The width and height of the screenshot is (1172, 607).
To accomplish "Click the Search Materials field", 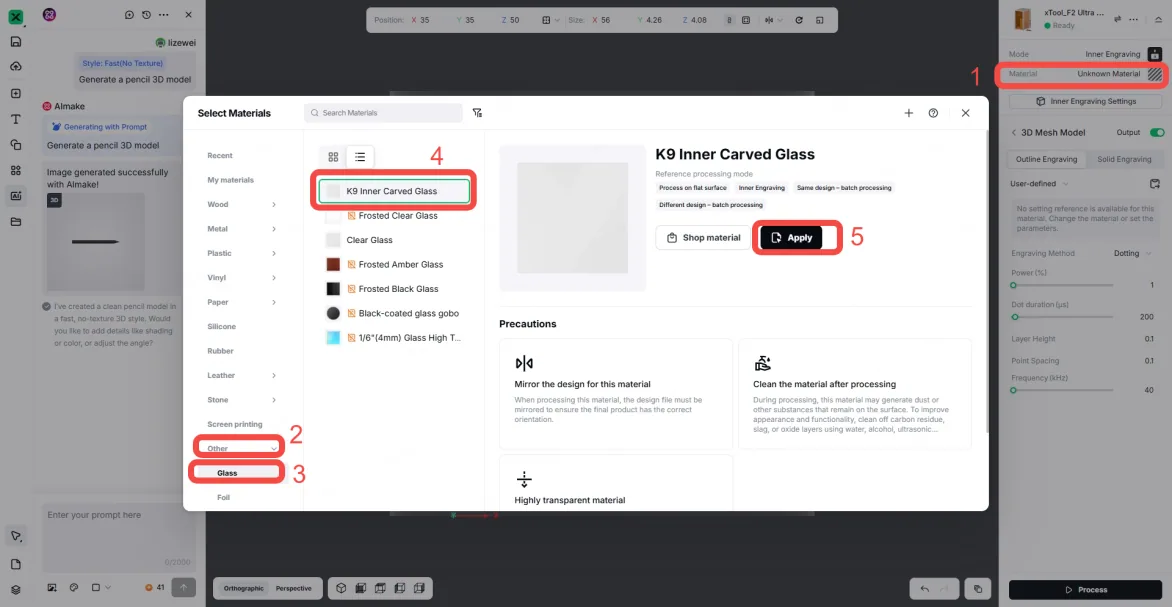I will pos(383,113).
